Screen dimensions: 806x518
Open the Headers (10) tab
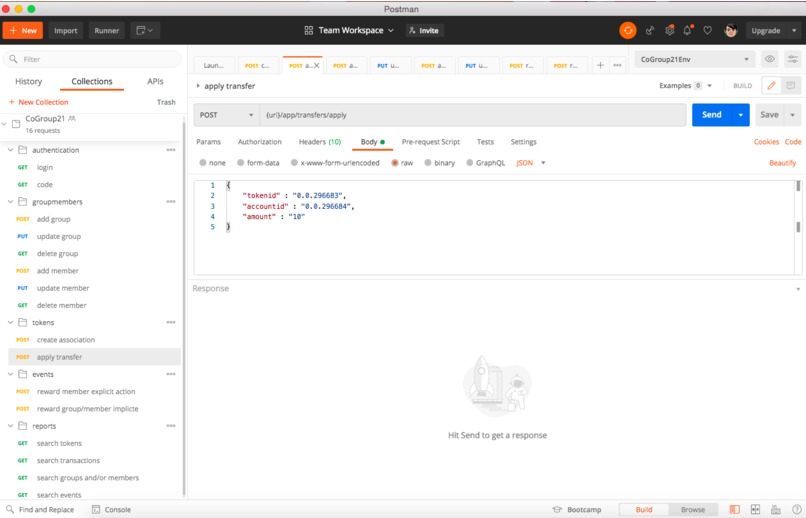point(320,142)
